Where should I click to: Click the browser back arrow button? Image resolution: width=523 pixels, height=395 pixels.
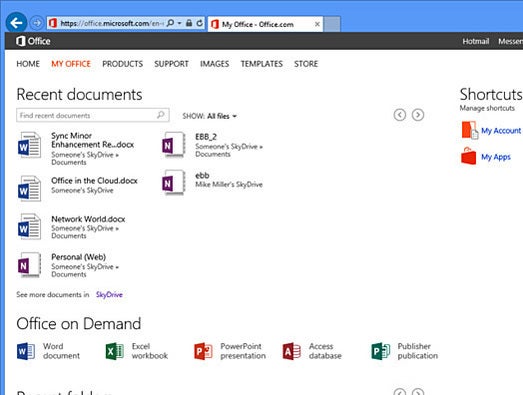click(x=16, y=23)
